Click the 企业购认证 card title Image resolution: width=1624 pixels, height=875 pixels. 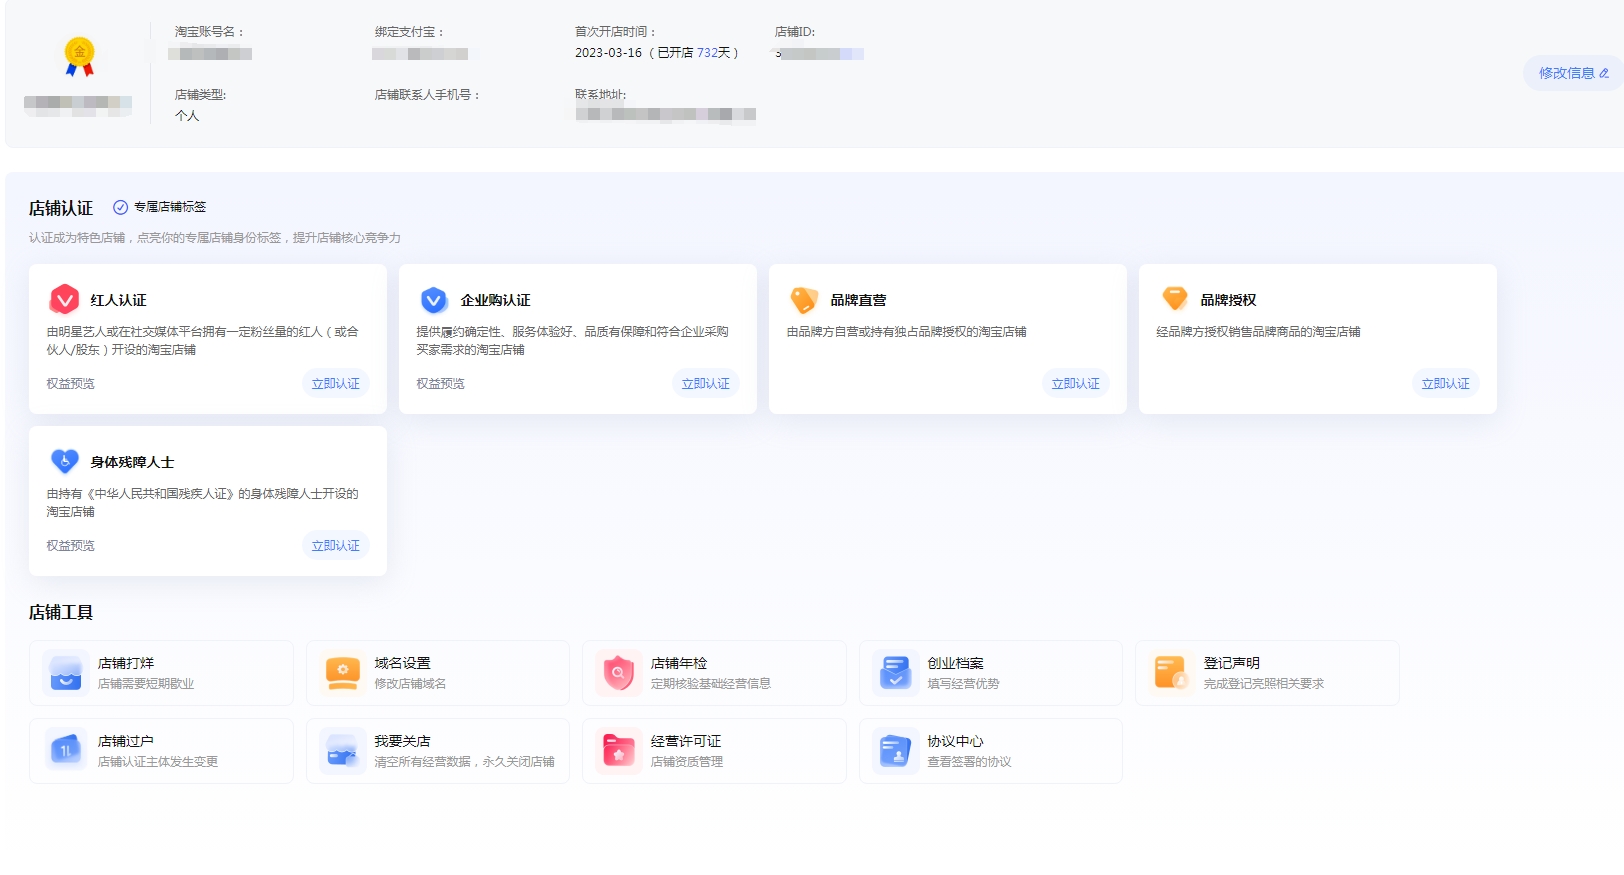tap(496, 300)
